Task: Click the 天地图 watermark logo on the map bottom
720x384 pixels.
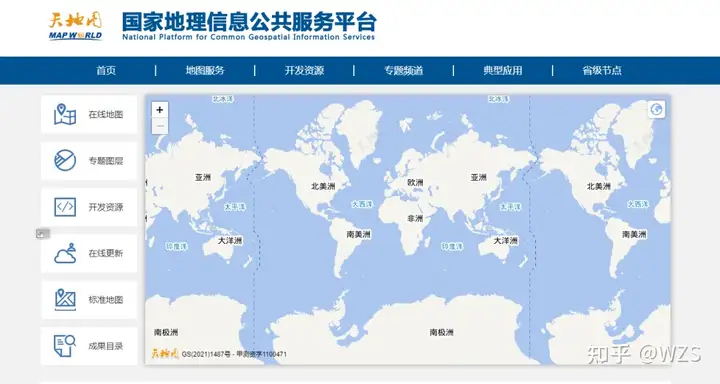Action: (x=165, y=353)
